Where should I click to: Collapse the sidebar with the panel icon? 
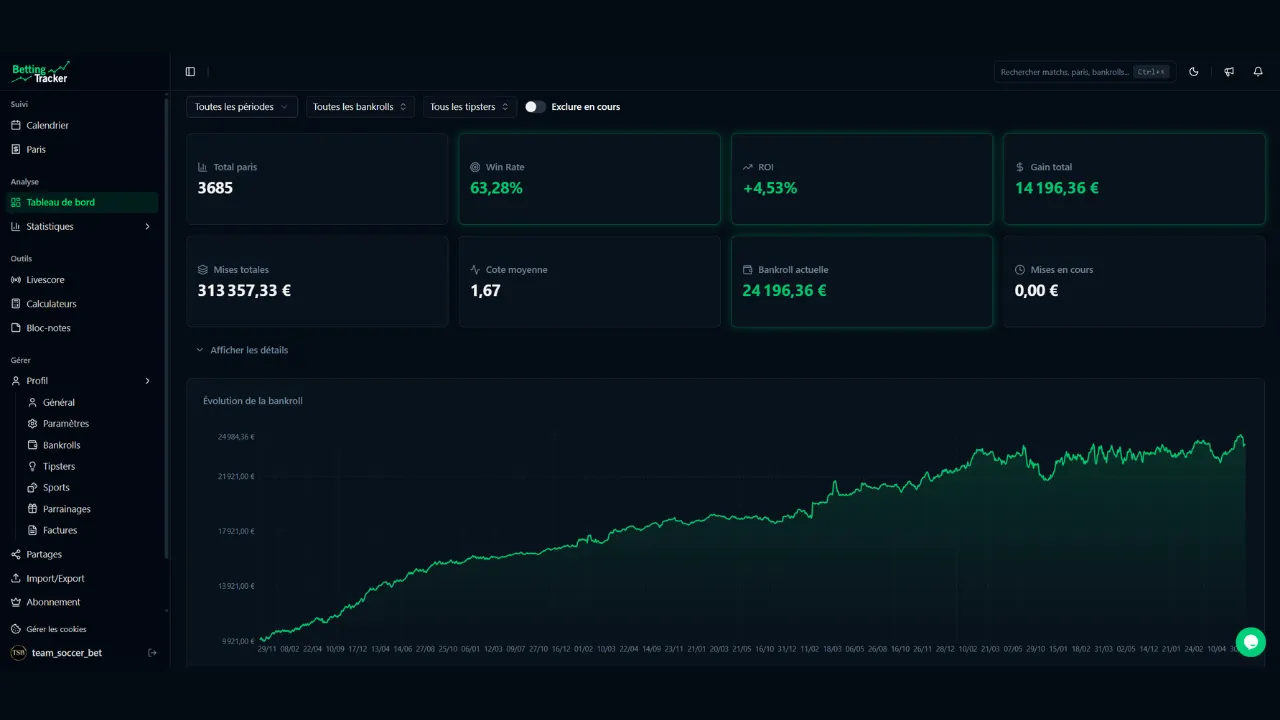[191, 72]
